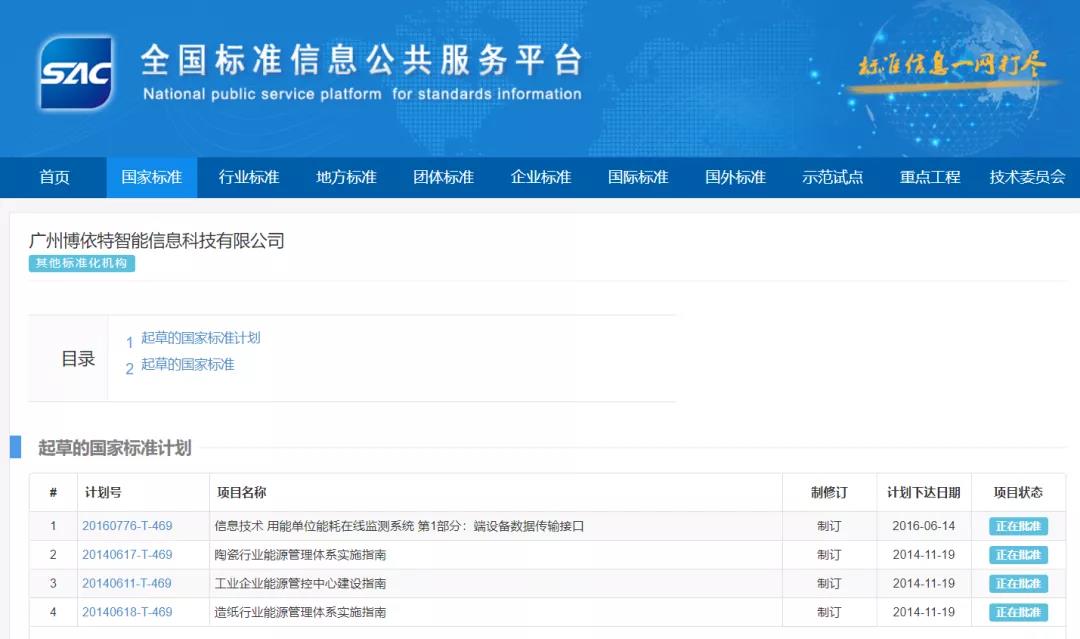Image resolution: width=1080 pixels, height=639 pixels.
Task: Click the 标准信息一网打尽 slogan banner
Action: pos(952,66)
